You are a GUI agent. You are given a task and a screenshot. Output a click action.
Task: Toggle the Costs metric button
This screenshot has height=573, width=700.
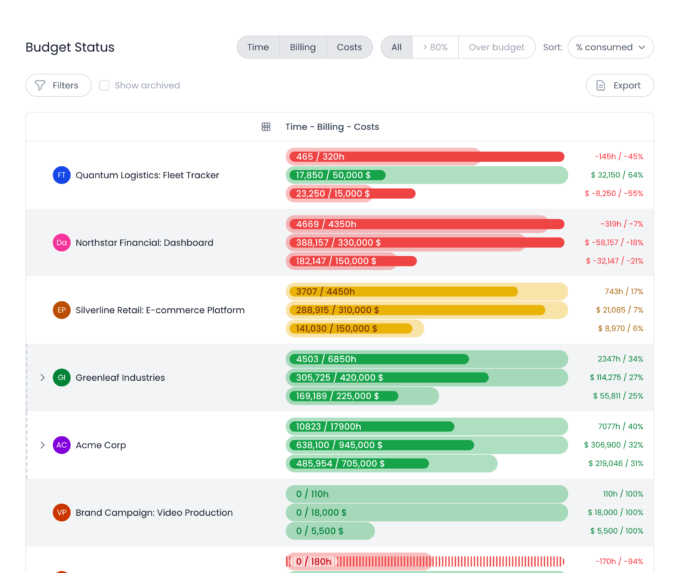point(349,47)
